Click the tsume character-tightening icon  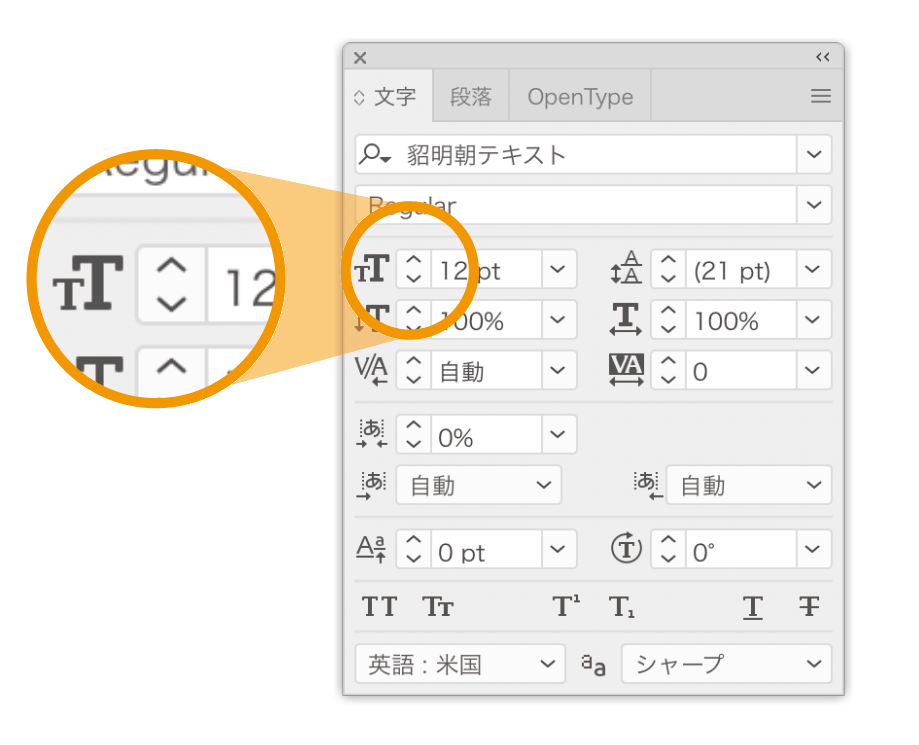tap(372, 434)
